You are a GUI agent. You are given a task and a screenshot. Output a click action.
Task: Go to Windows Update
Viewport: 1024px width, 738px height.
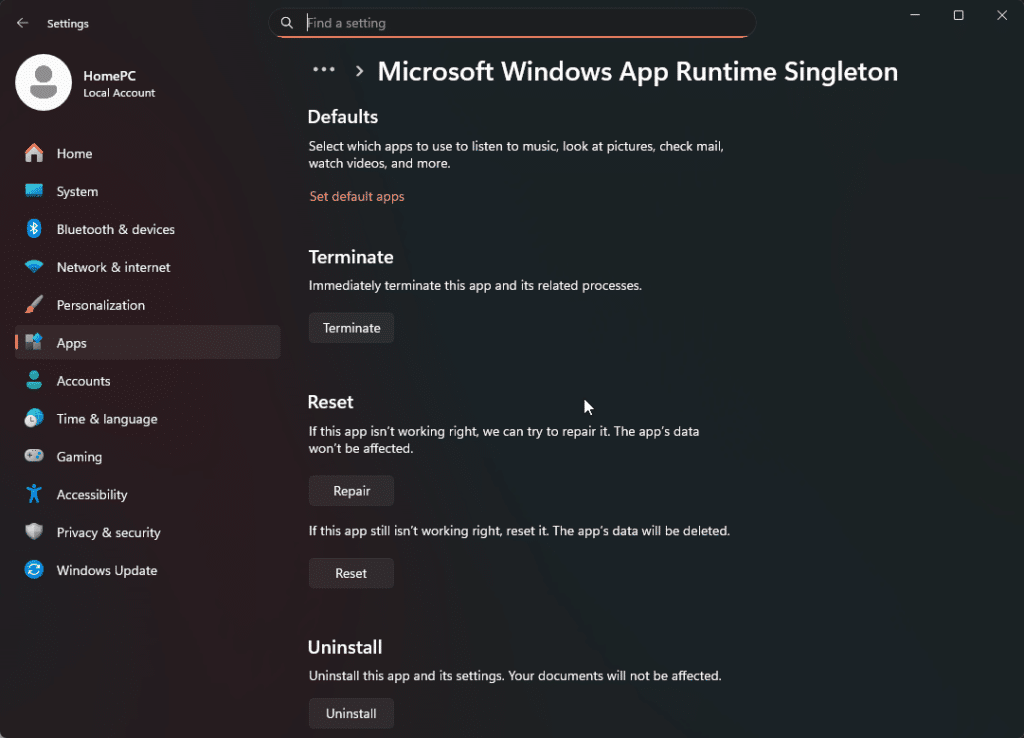(x=148, y=570)
